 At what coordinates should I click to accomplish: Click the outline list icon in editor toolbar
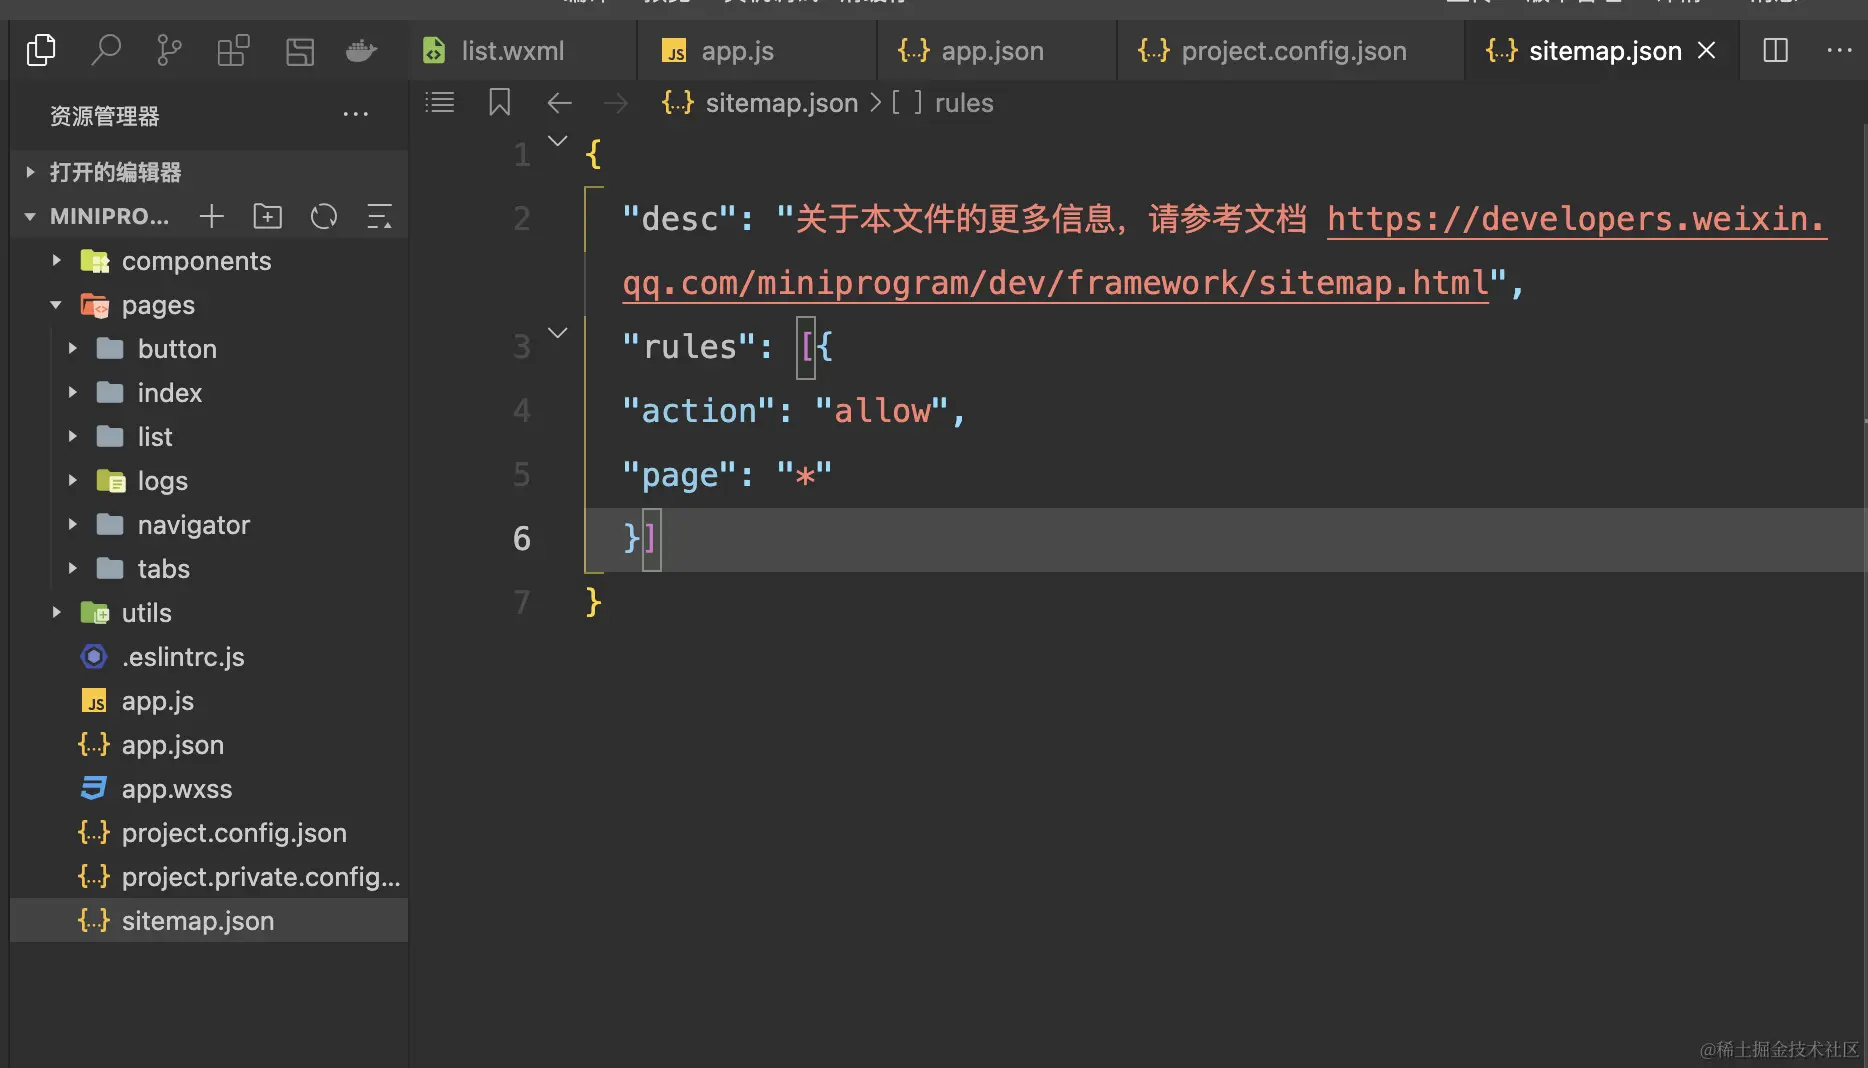[440, 102]
